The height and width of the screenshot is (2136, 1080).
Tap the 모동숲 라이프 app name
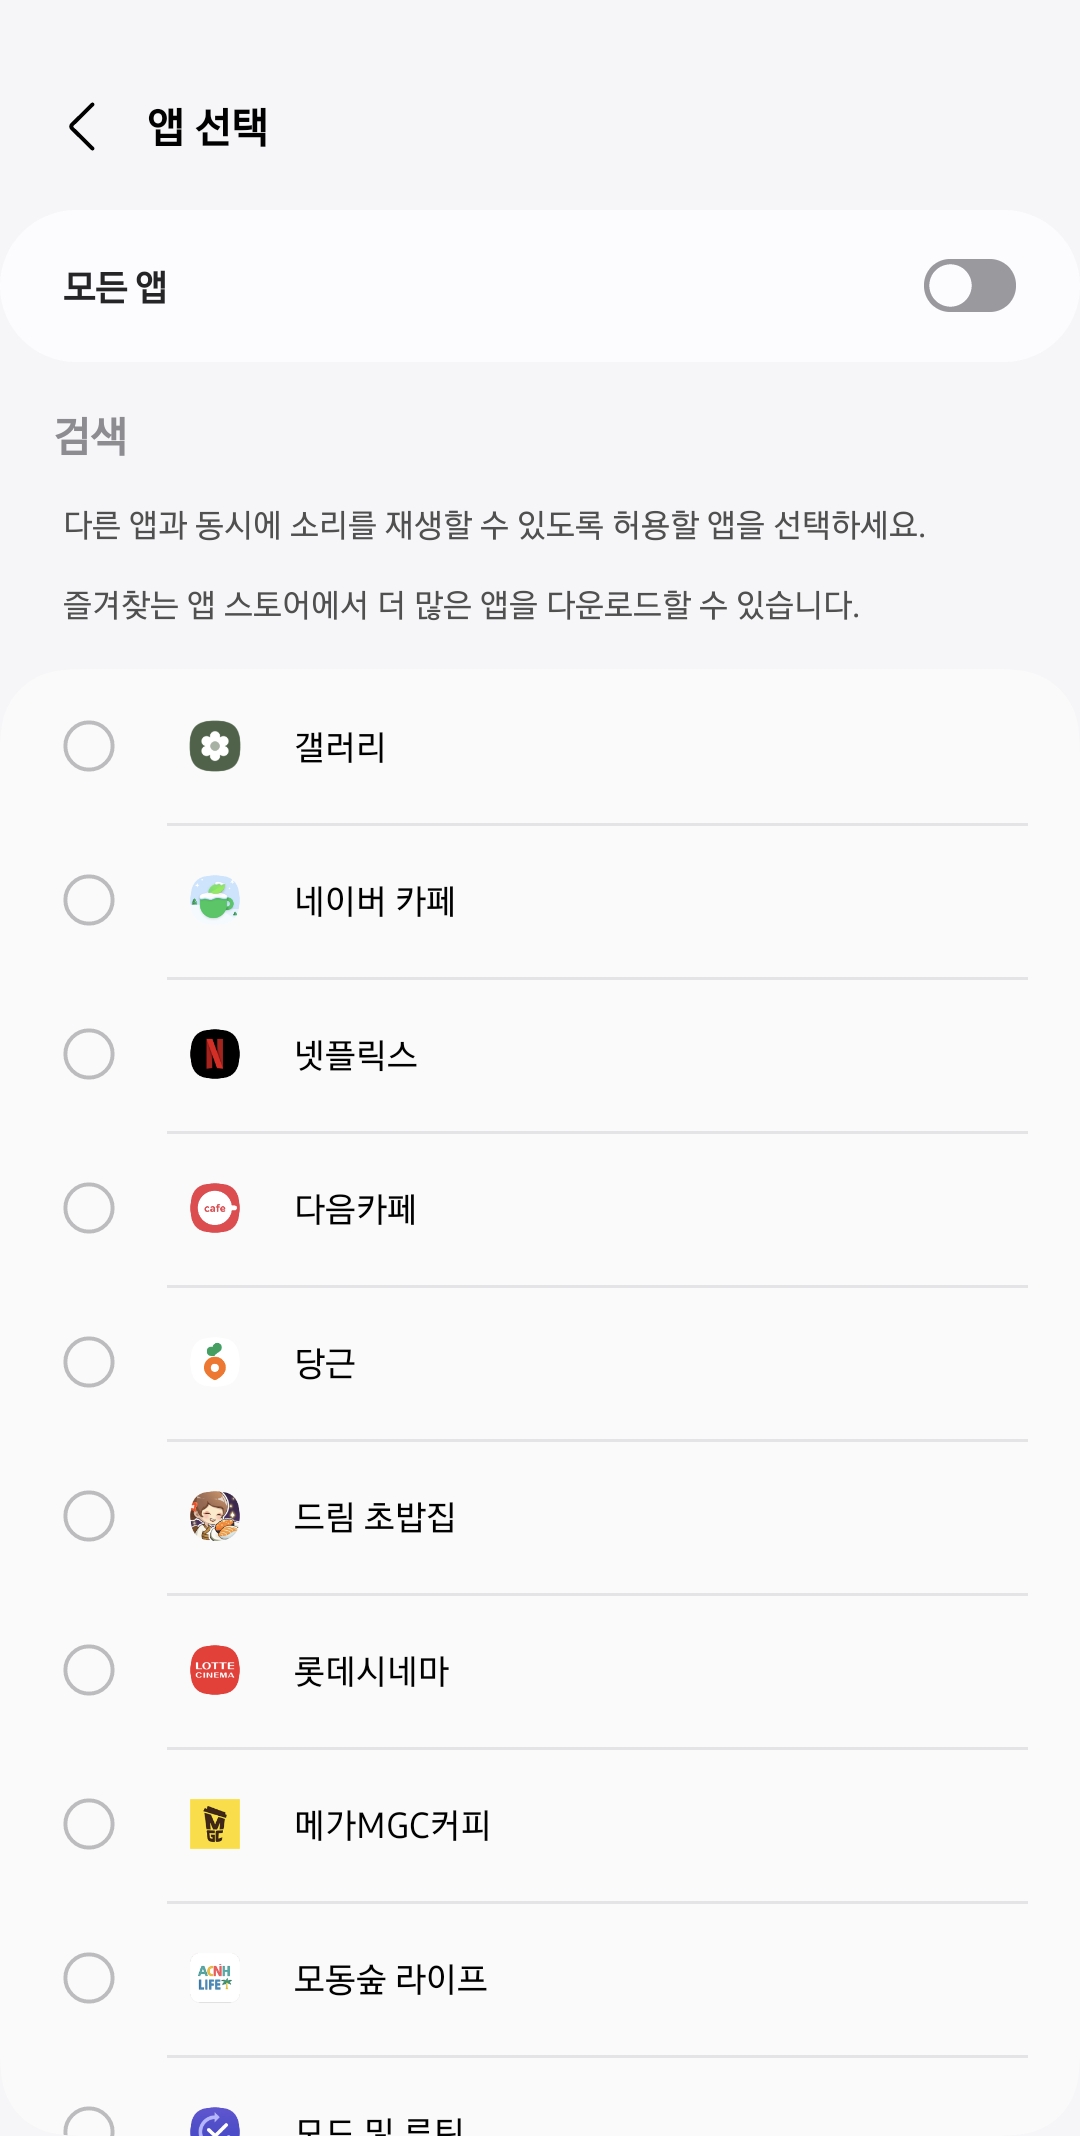pyautogui.click(x=390, y=1979)
